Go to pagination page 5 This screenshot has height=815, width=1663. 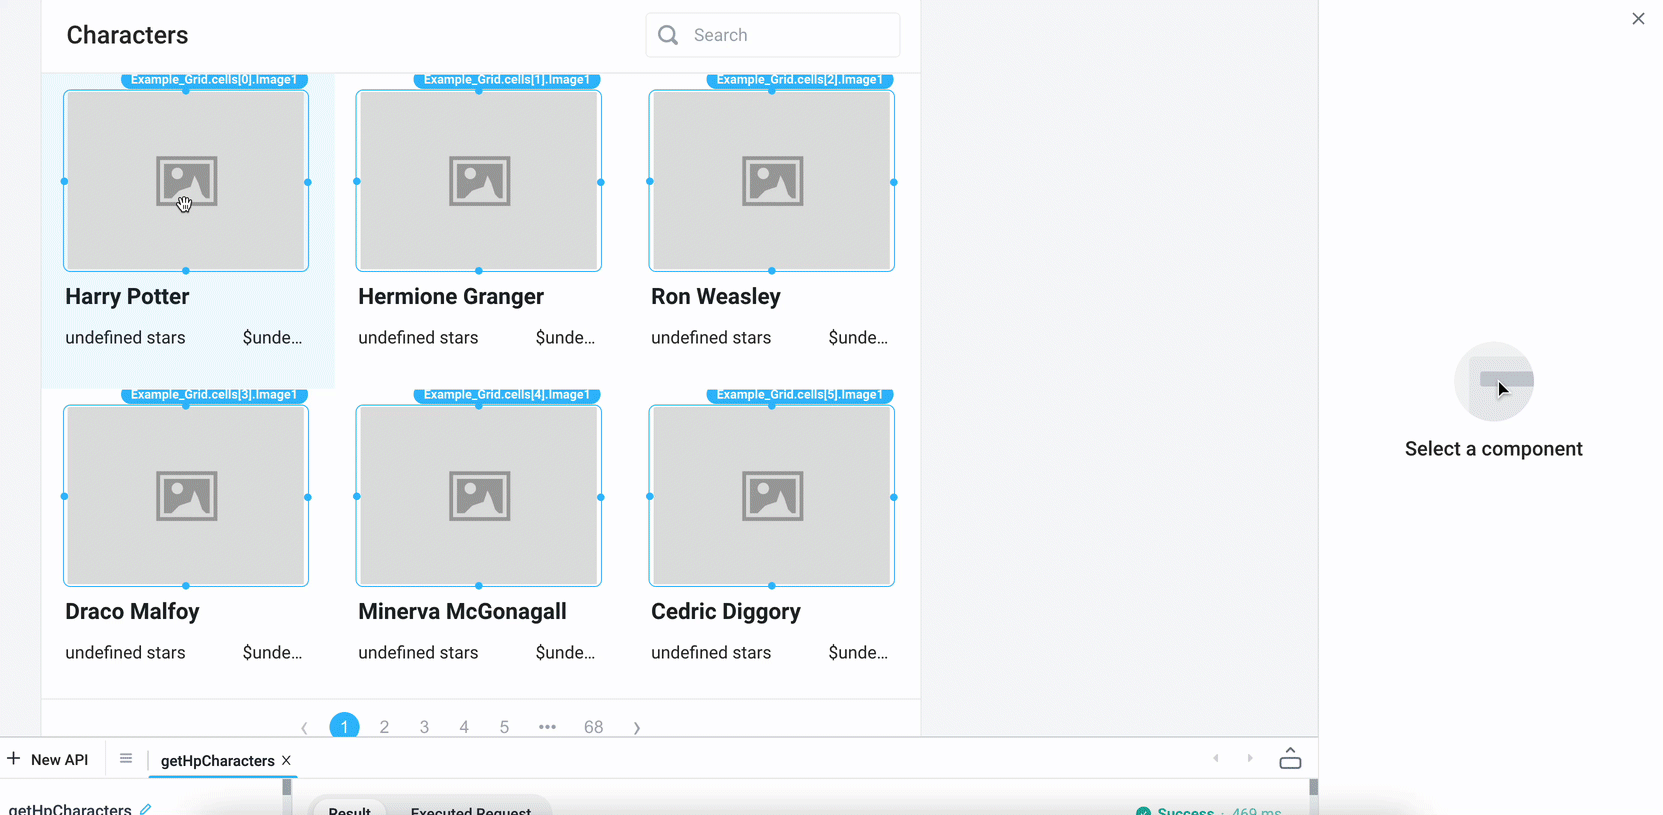coord(504,727)
